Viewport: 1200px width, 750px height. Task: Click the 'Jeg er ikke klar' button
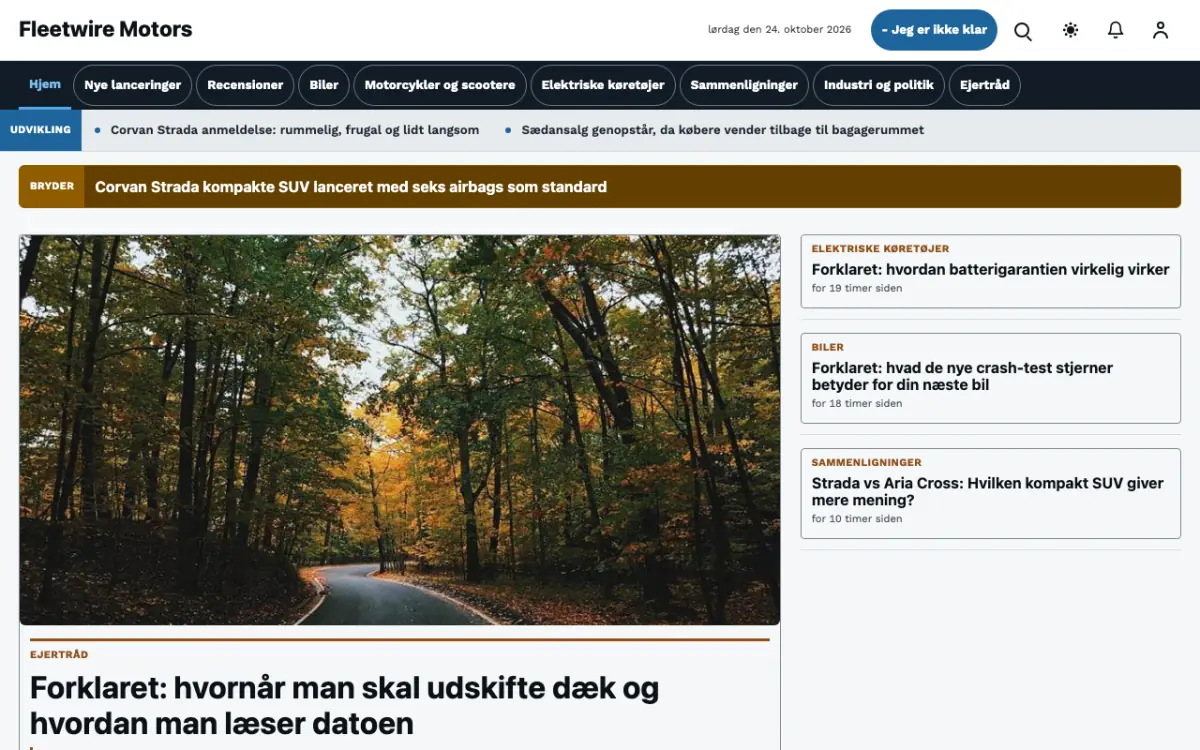point(934,30)
